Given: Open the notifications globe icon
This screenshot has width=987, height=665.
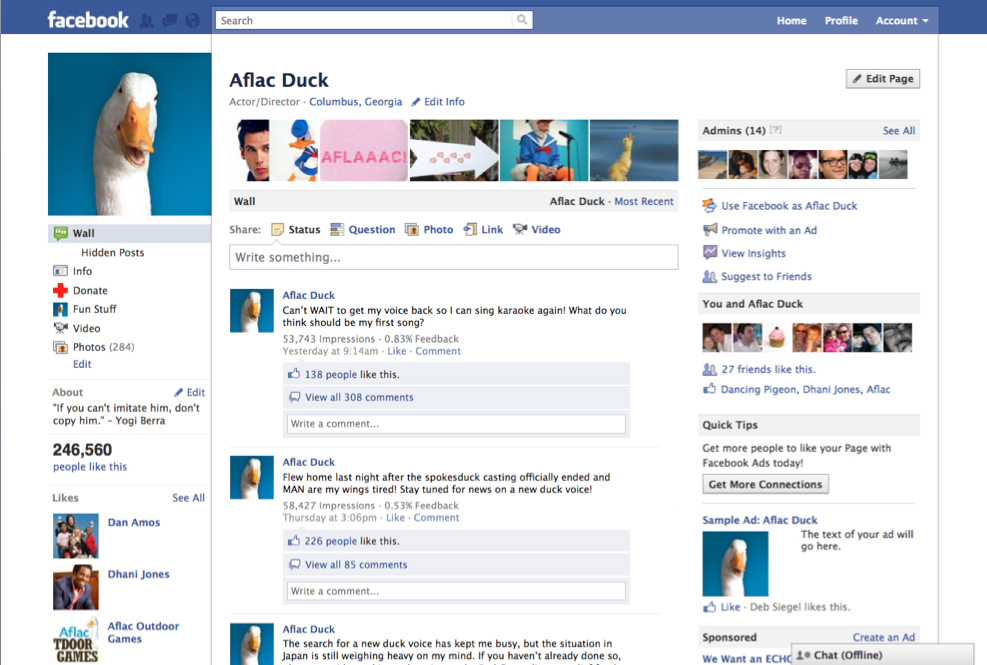Looking at the screenshot, I should [193, 20].
